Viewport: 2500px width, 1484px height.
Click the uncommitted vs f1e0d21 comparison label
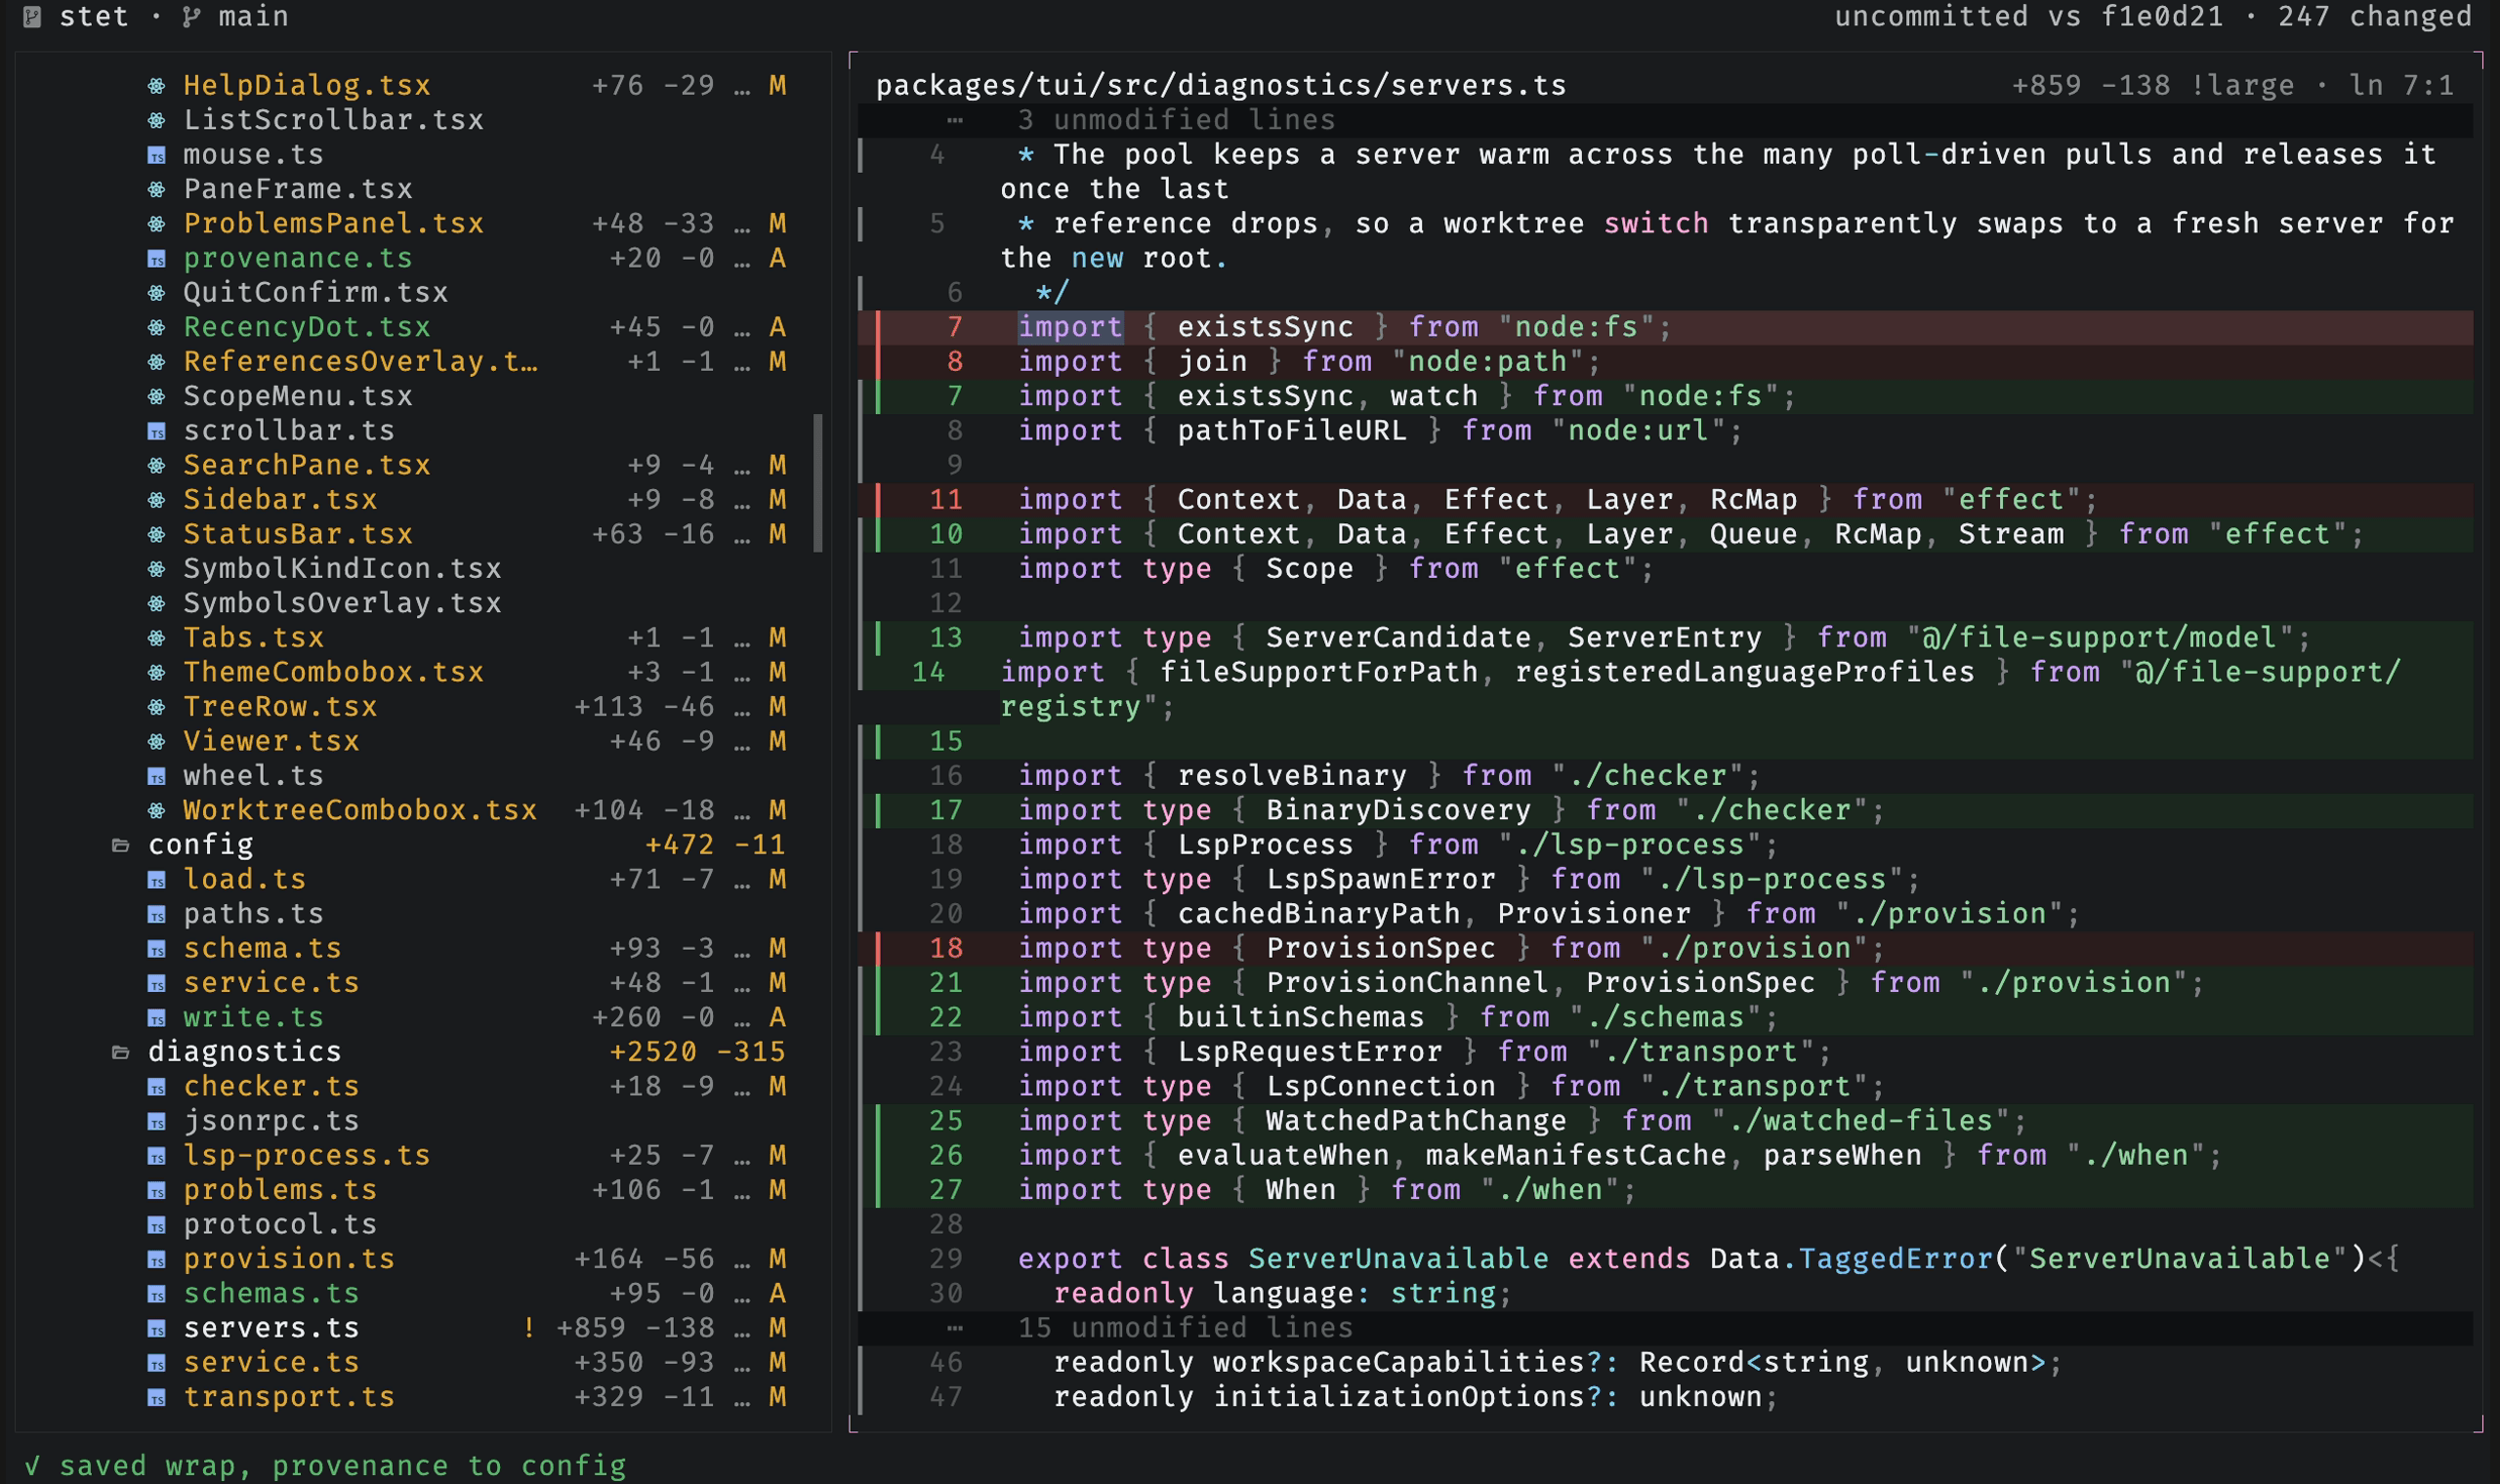pyautogui.click(x=2029, y=17)
